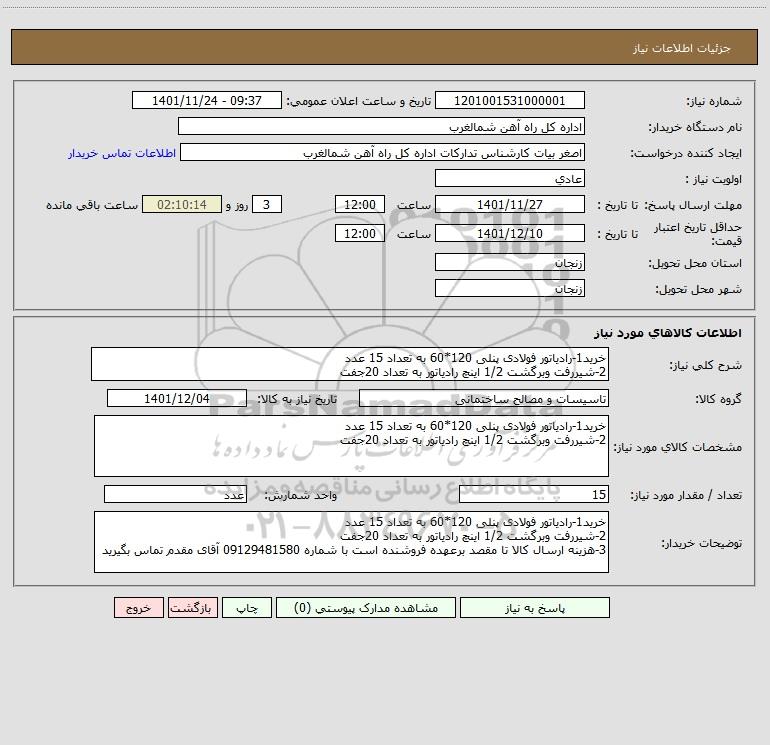
Task: Click the خروج exit button
Action: click(x=139, y=608)
